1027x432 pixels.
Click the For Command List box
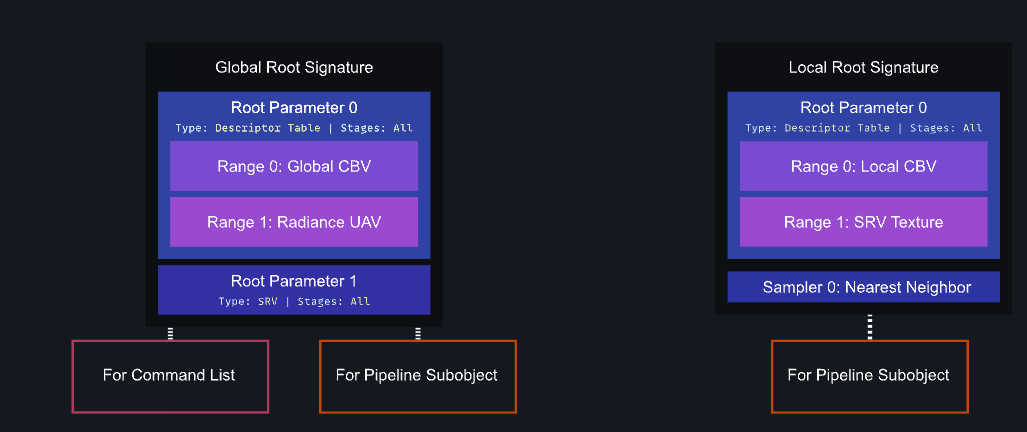tap(170, 376)
